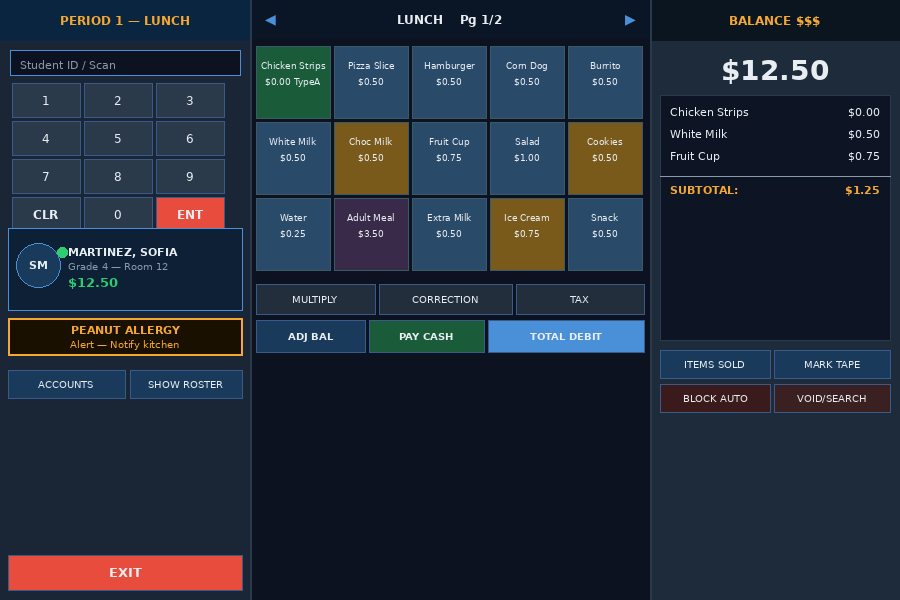Submit ID with ENT key
900x600 pixels.
click(x=190, y=213)
